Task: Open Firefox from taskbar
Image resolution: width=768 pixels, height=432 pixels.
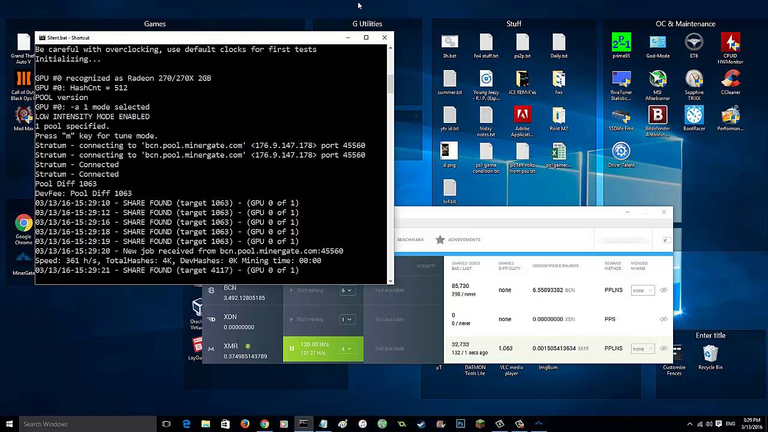Action: pyautogui.click(x=244, y=424)
